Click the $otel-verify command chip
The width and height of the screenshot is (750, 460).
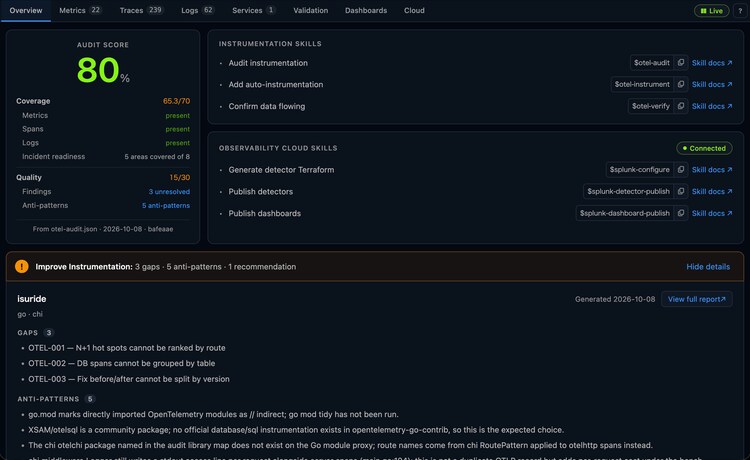[x=651, y=106]
